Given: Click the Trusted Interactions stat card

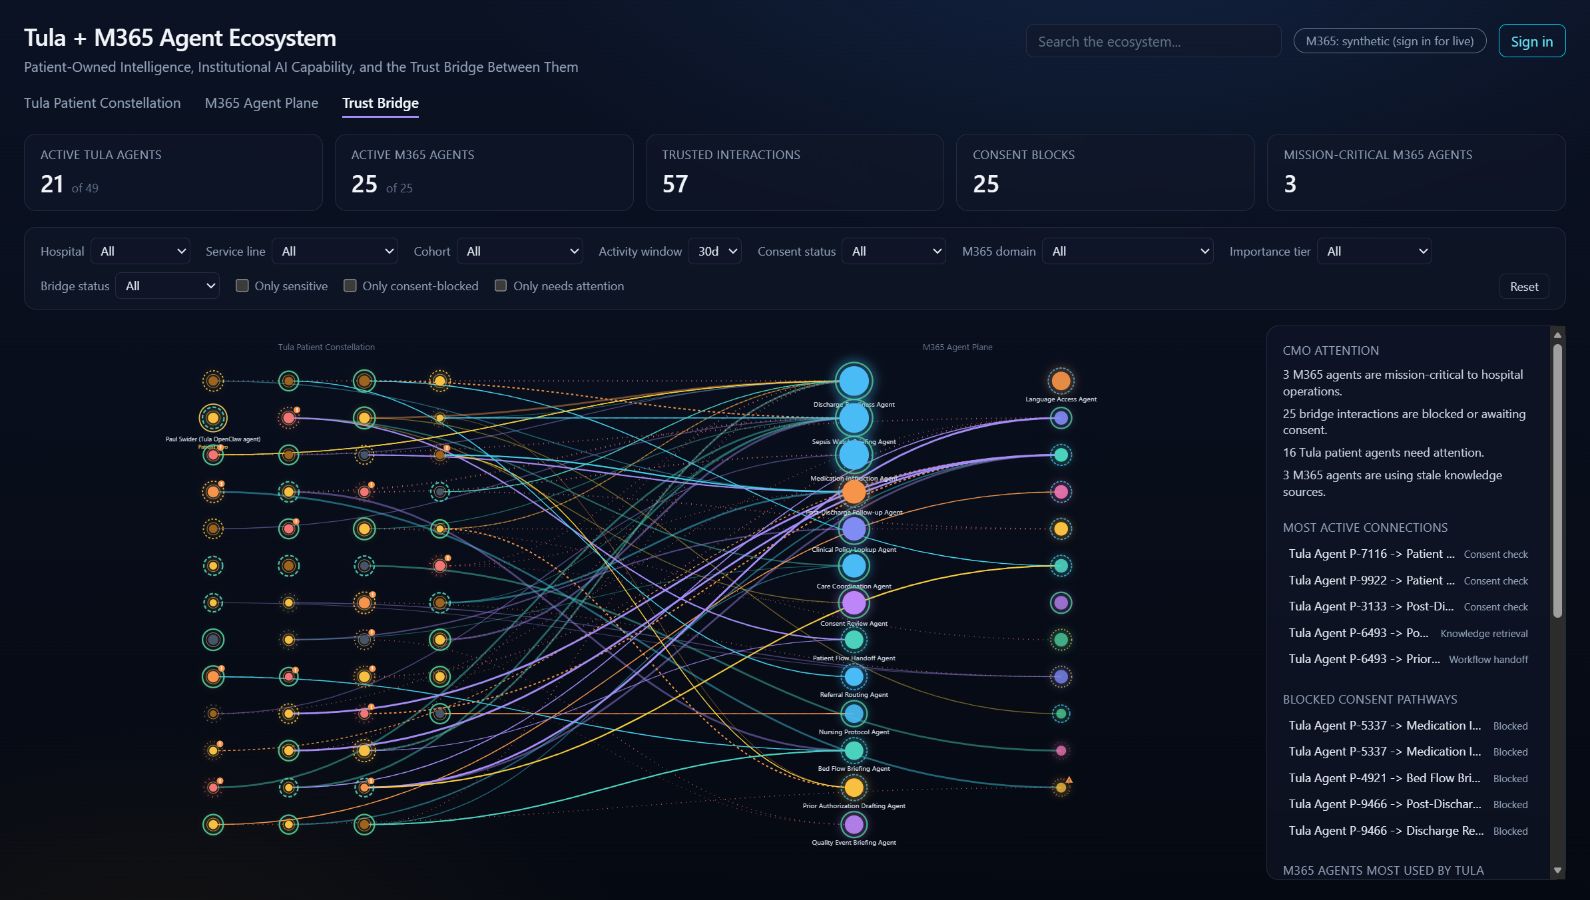Looking at the screenshot, I should [x=795, y=172].
